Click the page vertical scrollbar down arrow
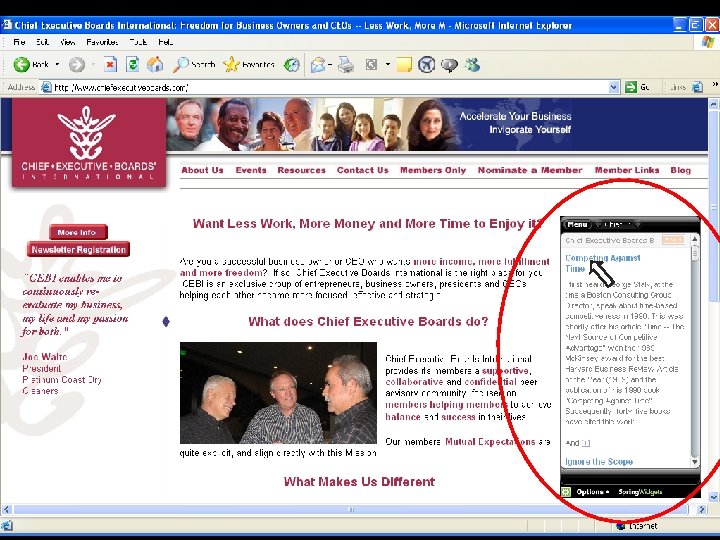Viewport: 720px width, 540px height. point(714,497)
